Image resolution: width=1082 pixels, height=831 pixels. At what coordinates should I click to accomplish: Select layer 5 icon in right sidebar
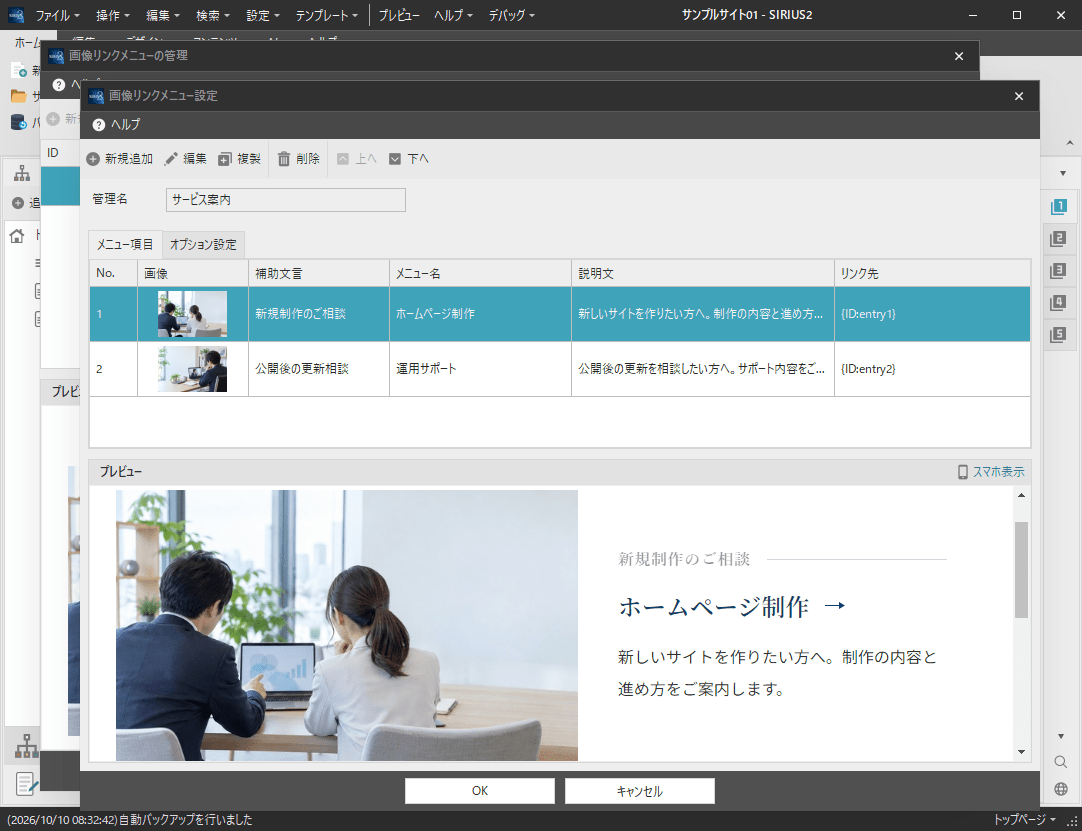tap(1058, 335)
